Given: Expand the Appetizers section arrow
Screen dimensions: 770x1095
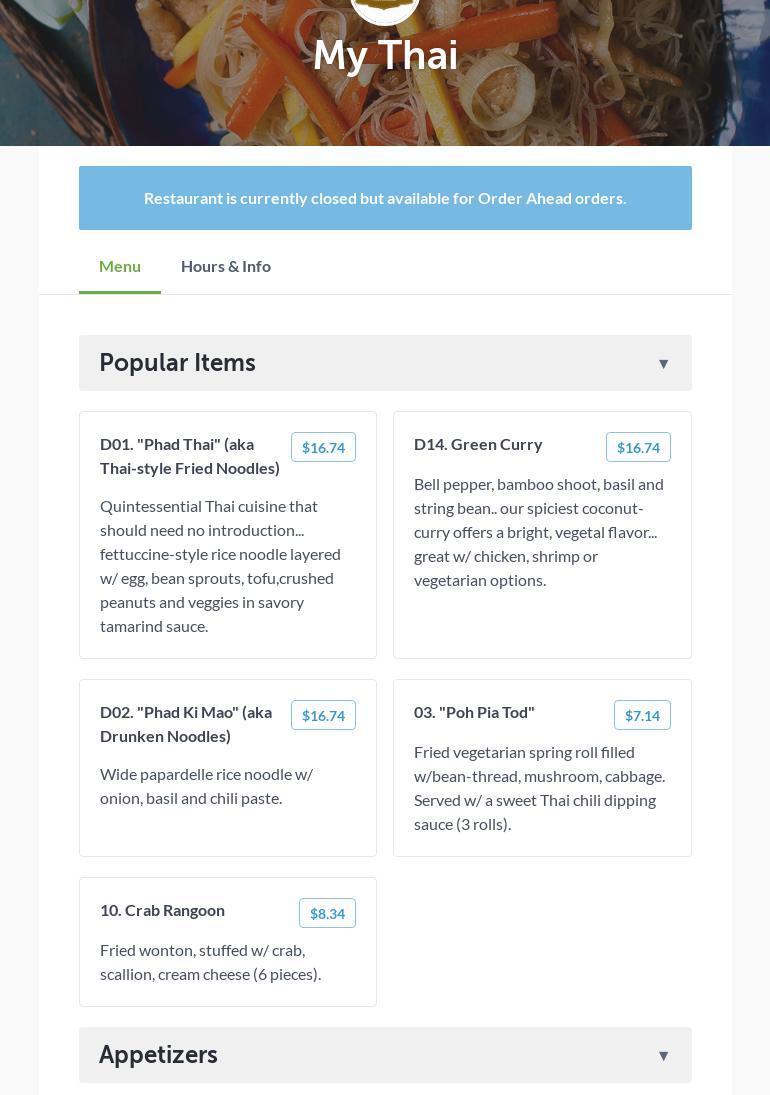Looking at the screenshot, I should click(x=663, y=1056).
